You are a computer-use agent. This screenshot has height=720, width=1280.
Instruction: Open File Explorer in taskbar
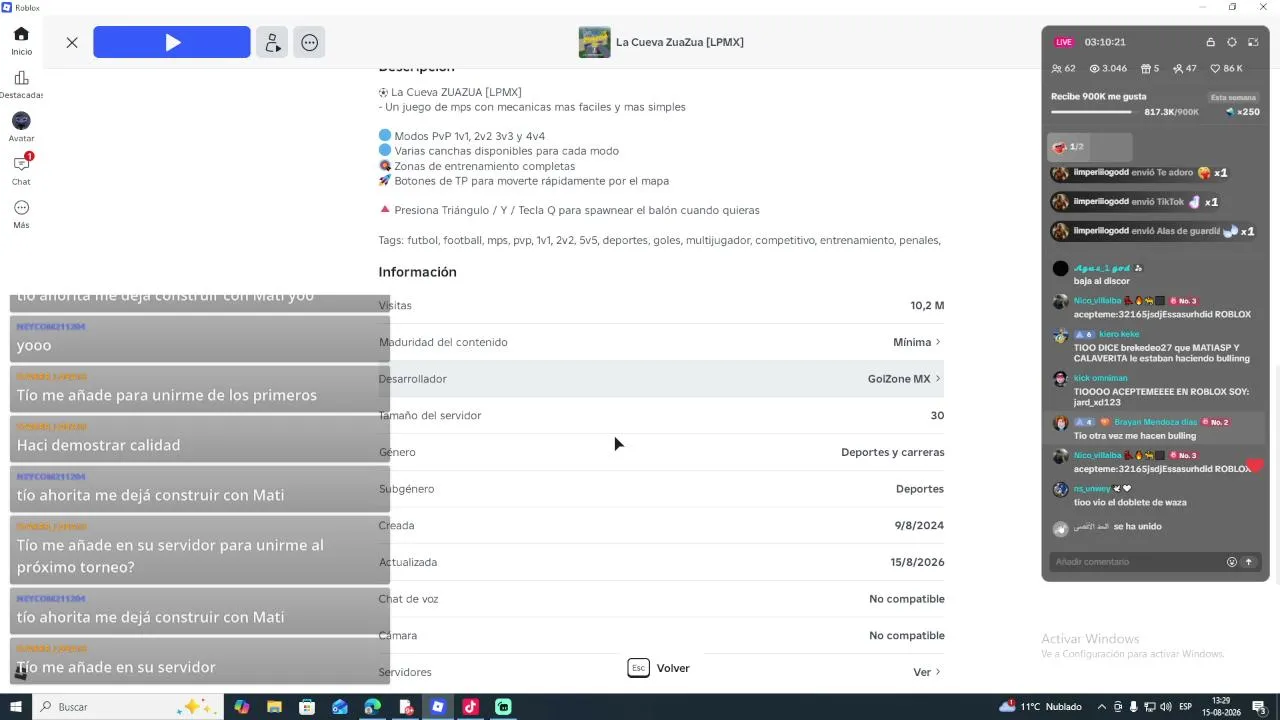(274, 707)
